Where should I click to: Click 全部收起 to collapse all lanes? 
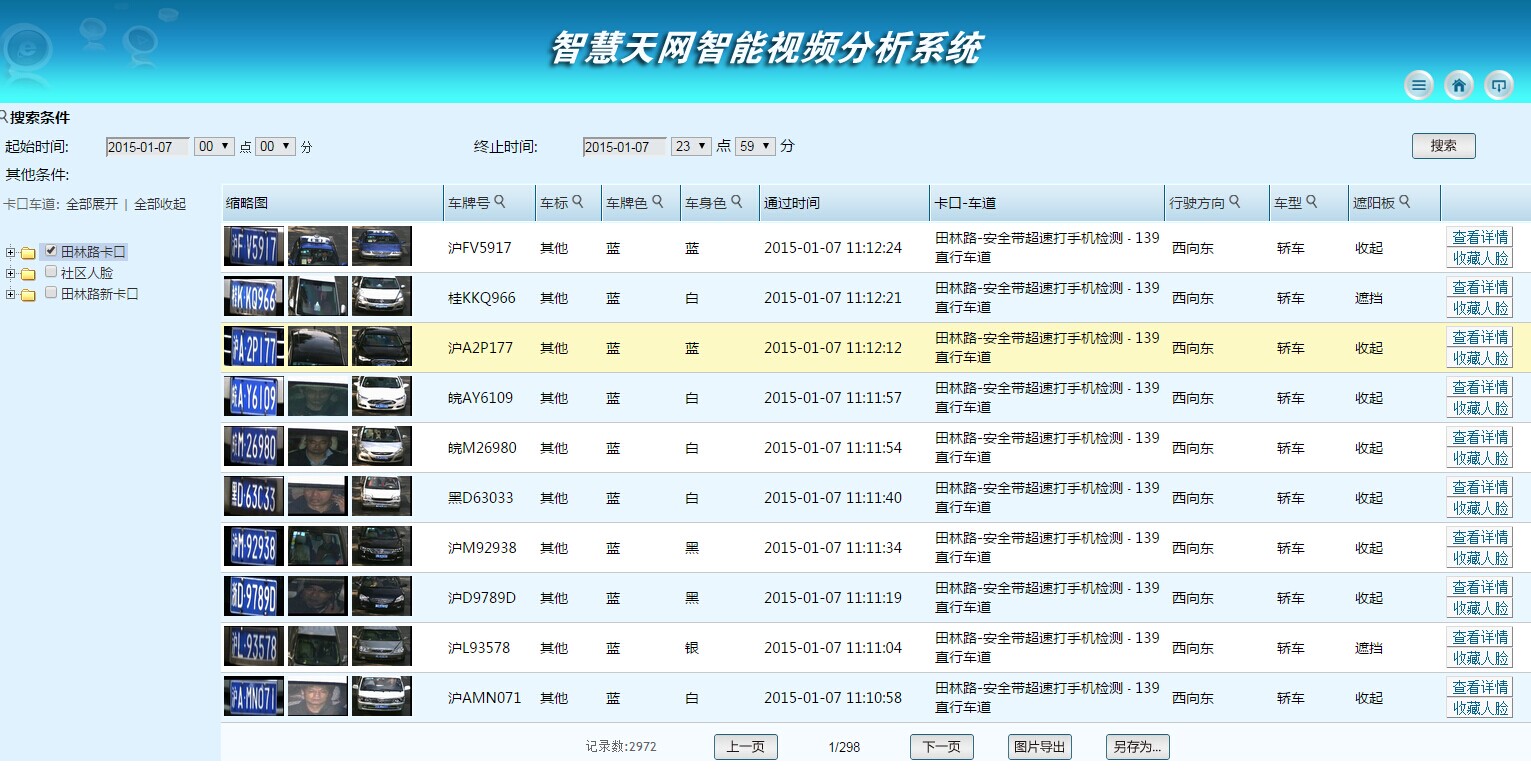160,204
